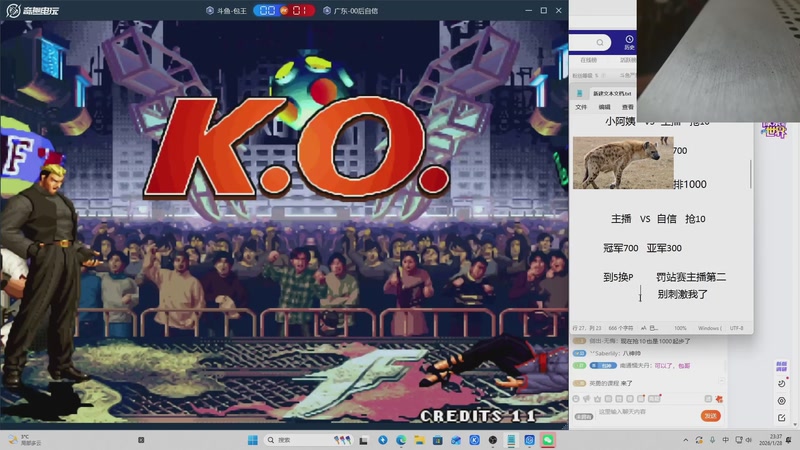
Task: Open Task View on the taskbar
Action: coord(364,440)
